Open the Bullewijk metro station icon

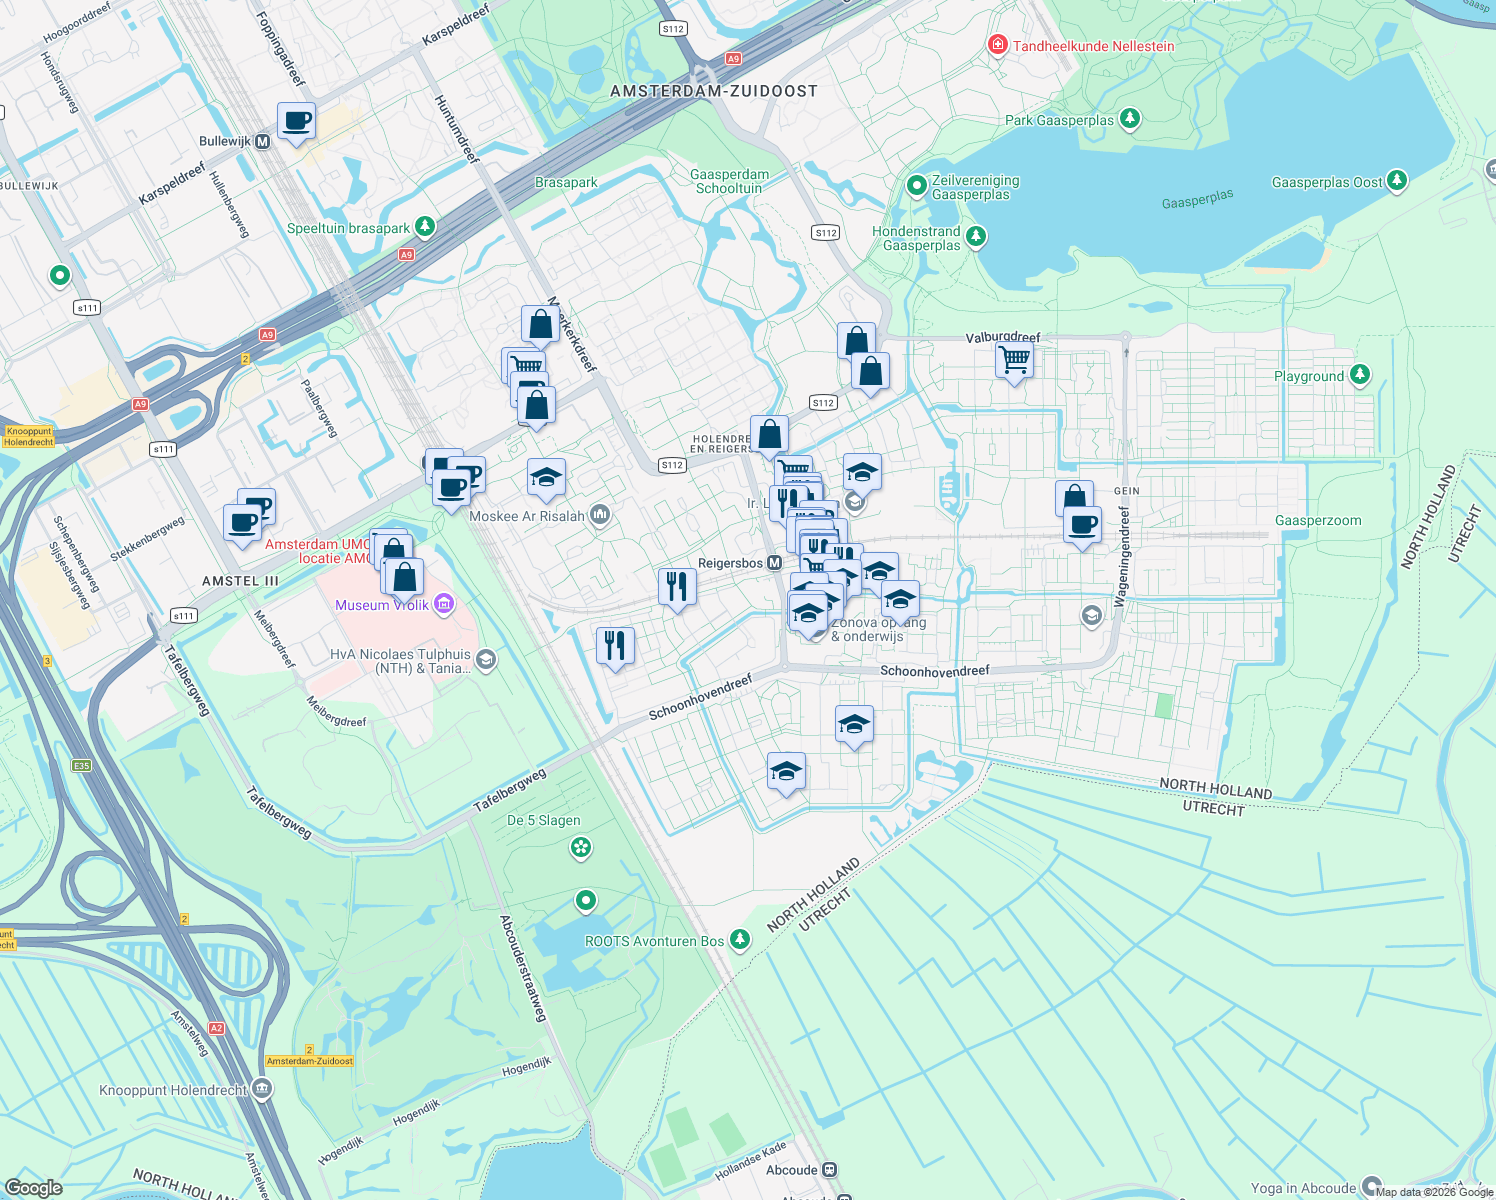click(x=263, y=141)
